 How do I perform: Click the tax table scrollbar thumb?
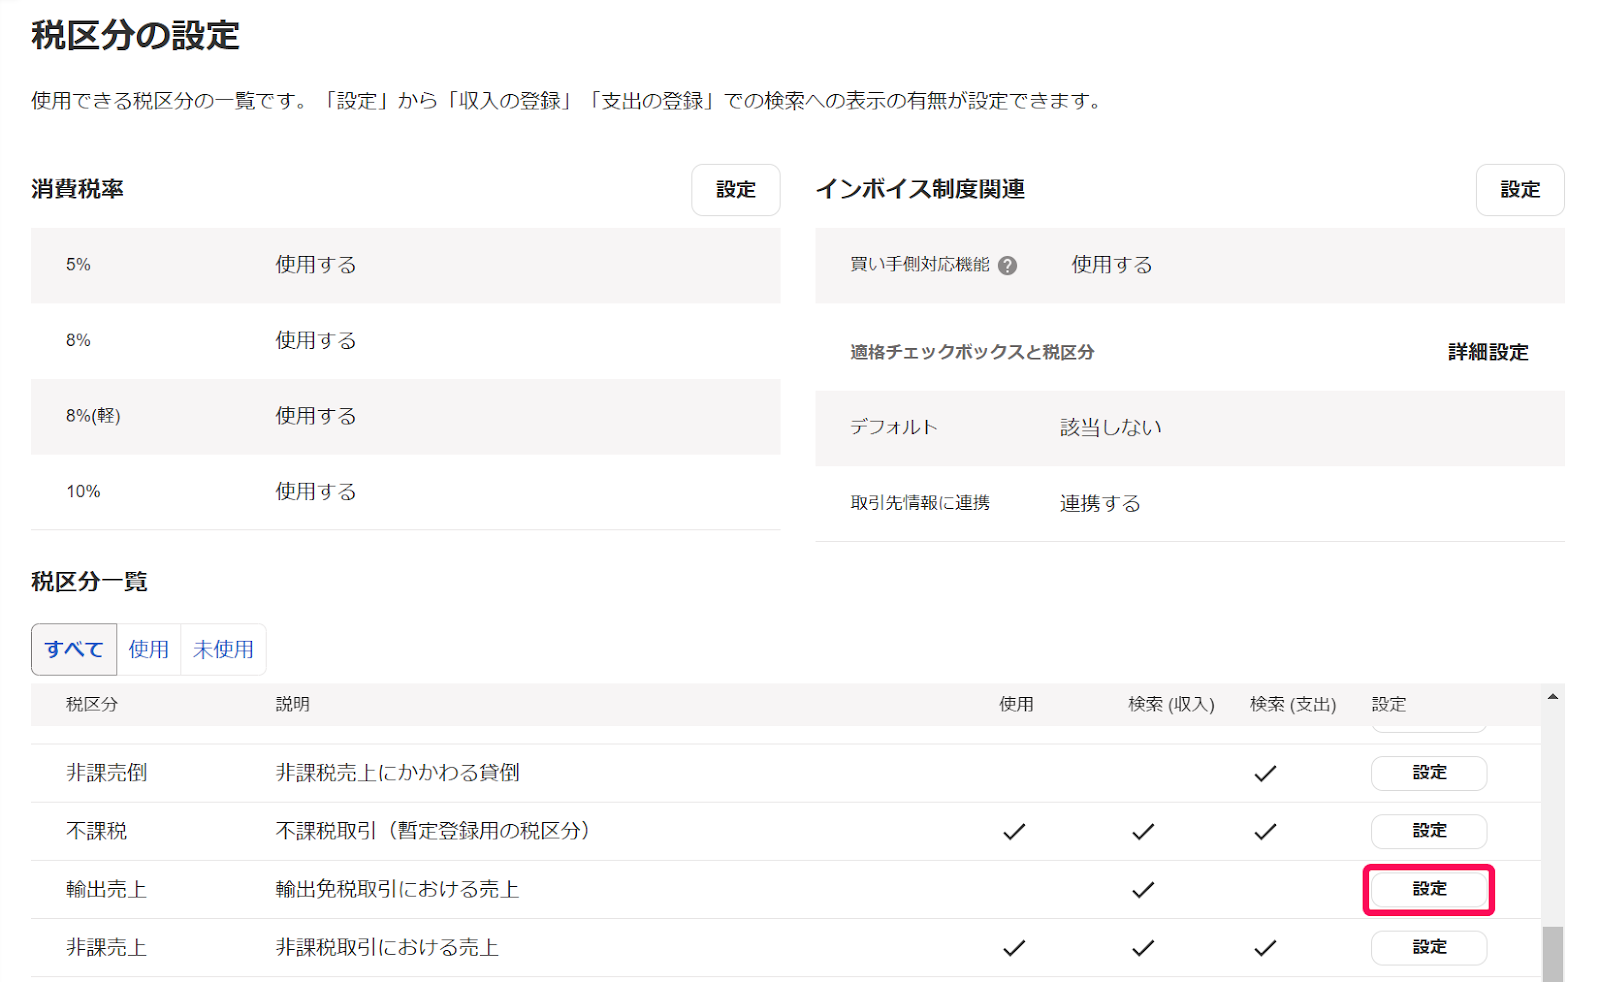pos(1552,954)
